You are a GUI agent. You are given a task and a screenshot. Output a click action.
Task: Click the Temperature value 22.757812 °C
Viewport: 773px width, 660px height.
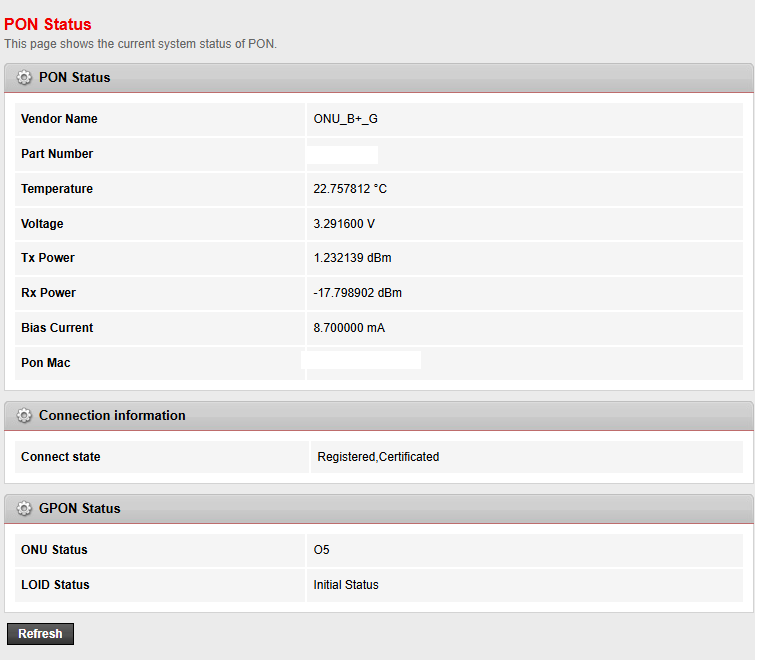point(350,189)
